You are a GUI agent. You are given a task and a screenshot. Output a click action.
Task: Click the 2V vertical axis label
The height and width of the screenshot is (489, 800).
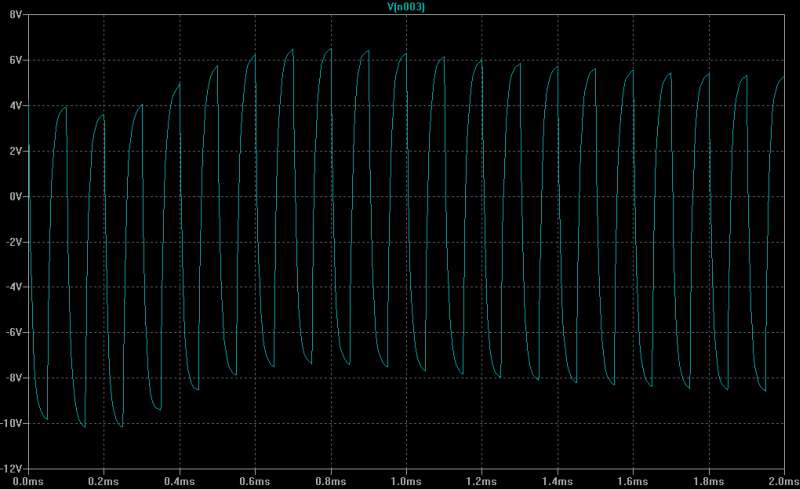click(x=15, y=151)
